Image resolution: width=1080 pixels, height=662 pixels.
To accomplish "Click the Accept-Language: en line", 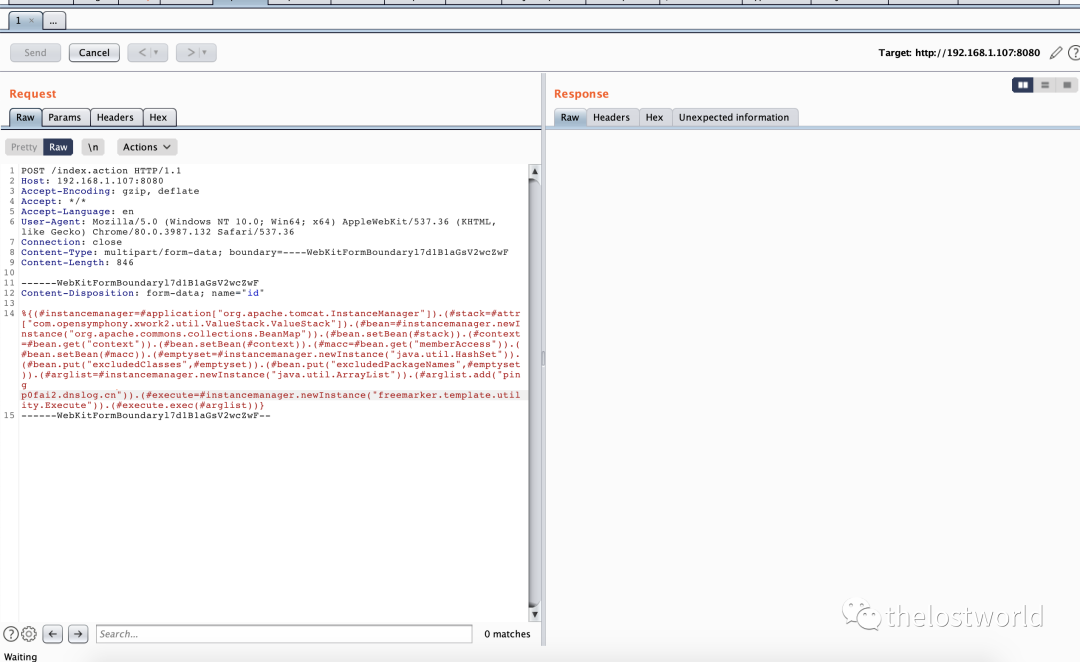I will (x=77, y=211).
